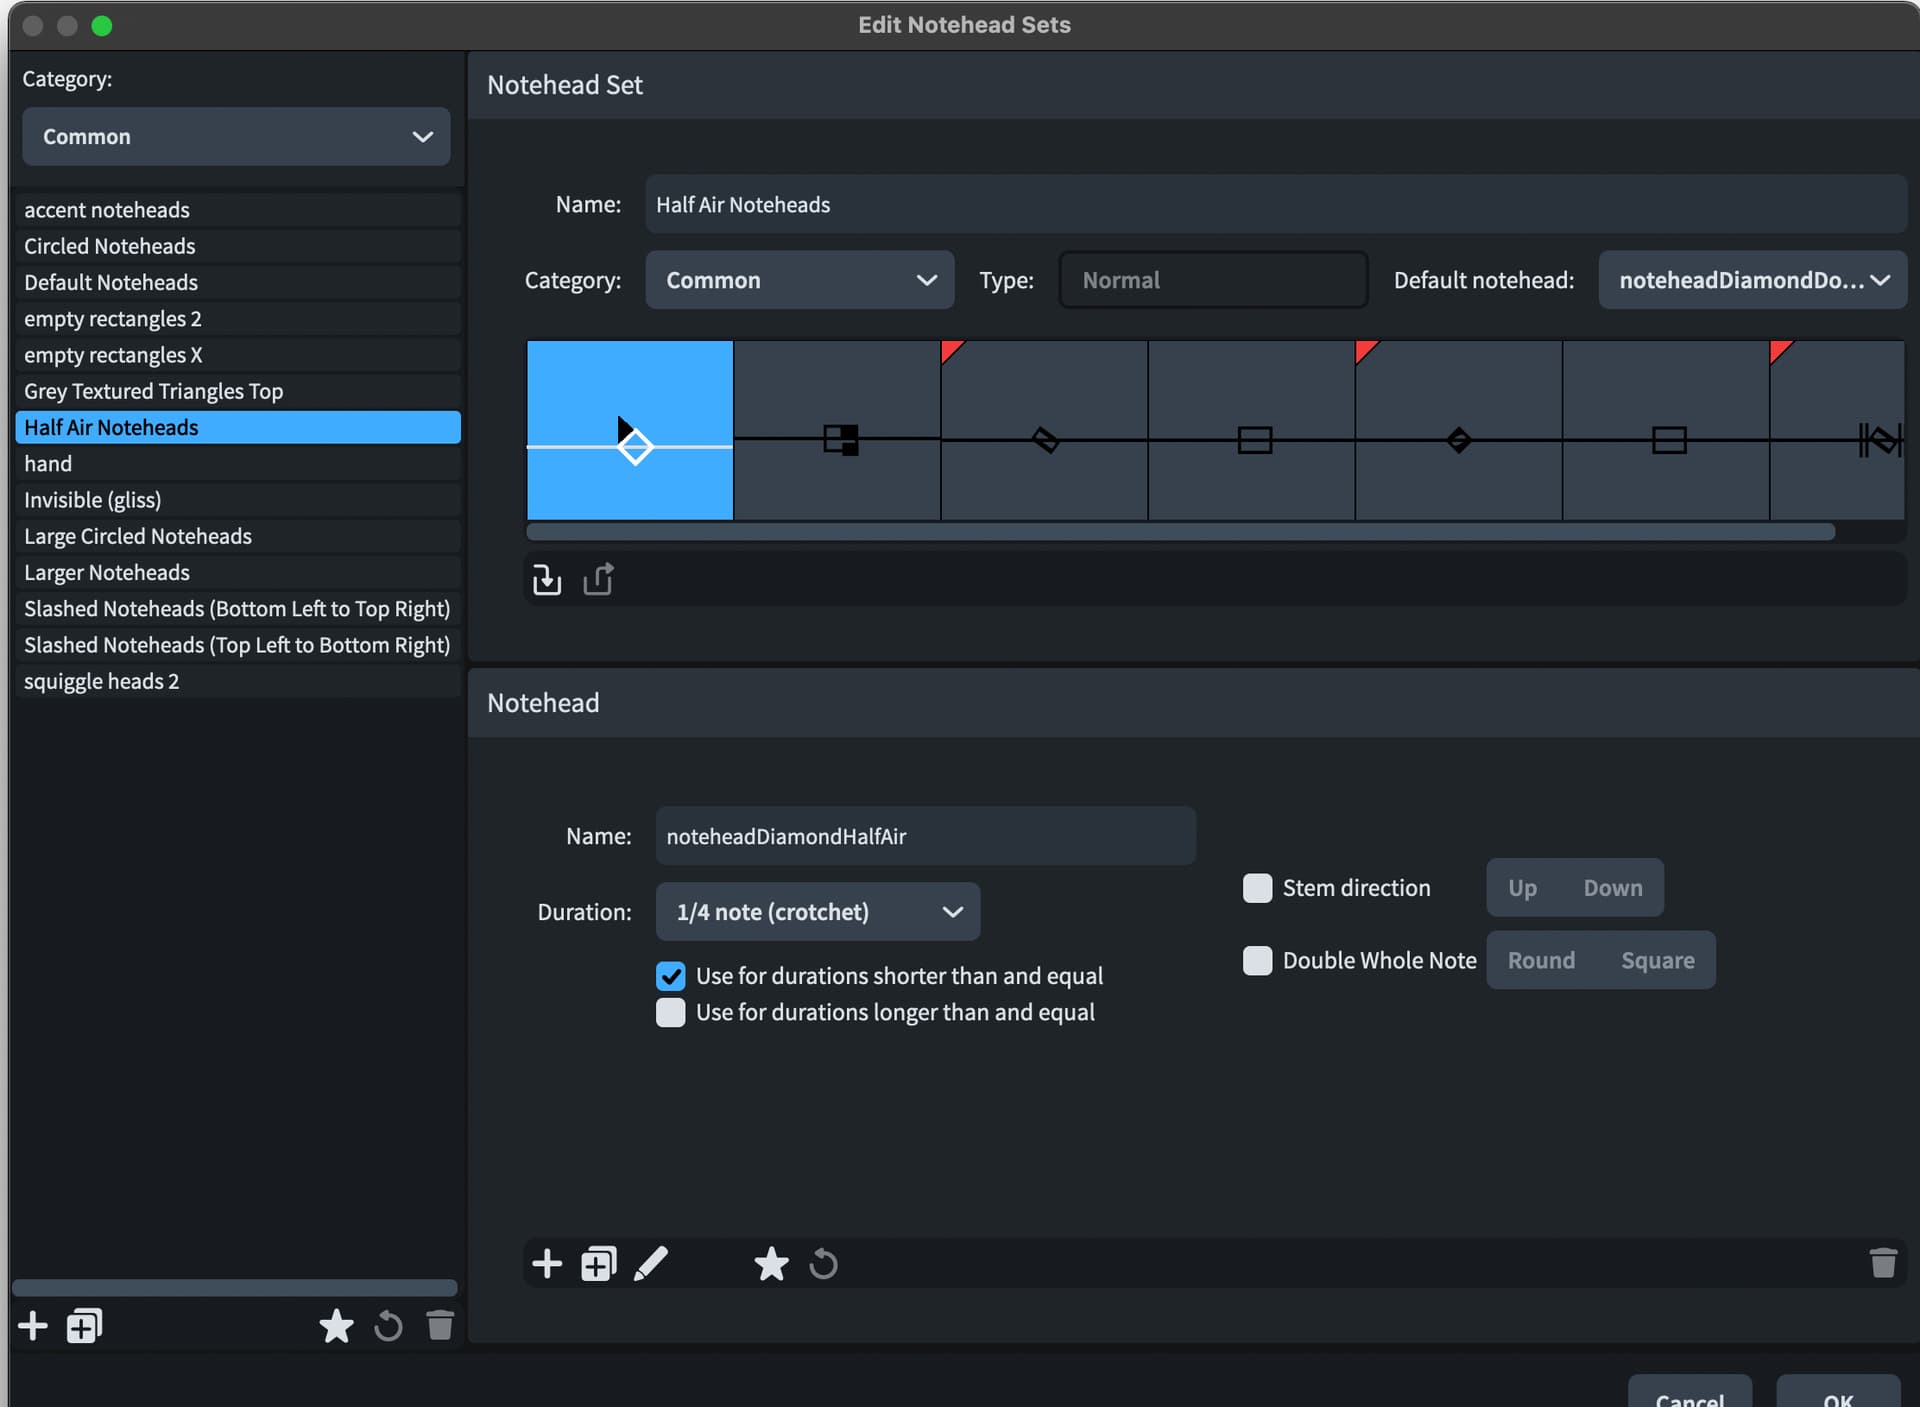Save notehead as default star icon
This screenshot has width=1920, height=1407.
771,1264
